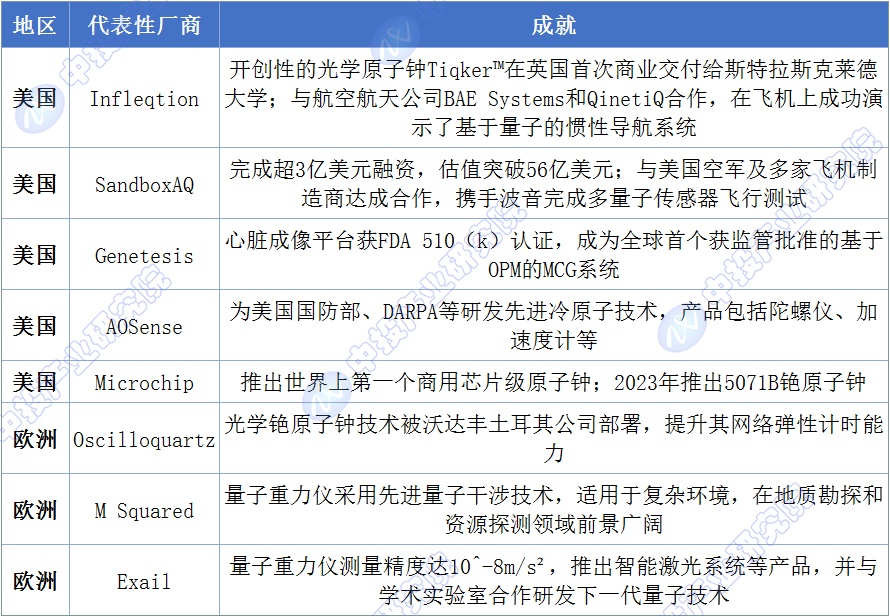
Task: Select the 欧洲 cell in Oscilloquartz row
Action: click(x=35, y=439)
